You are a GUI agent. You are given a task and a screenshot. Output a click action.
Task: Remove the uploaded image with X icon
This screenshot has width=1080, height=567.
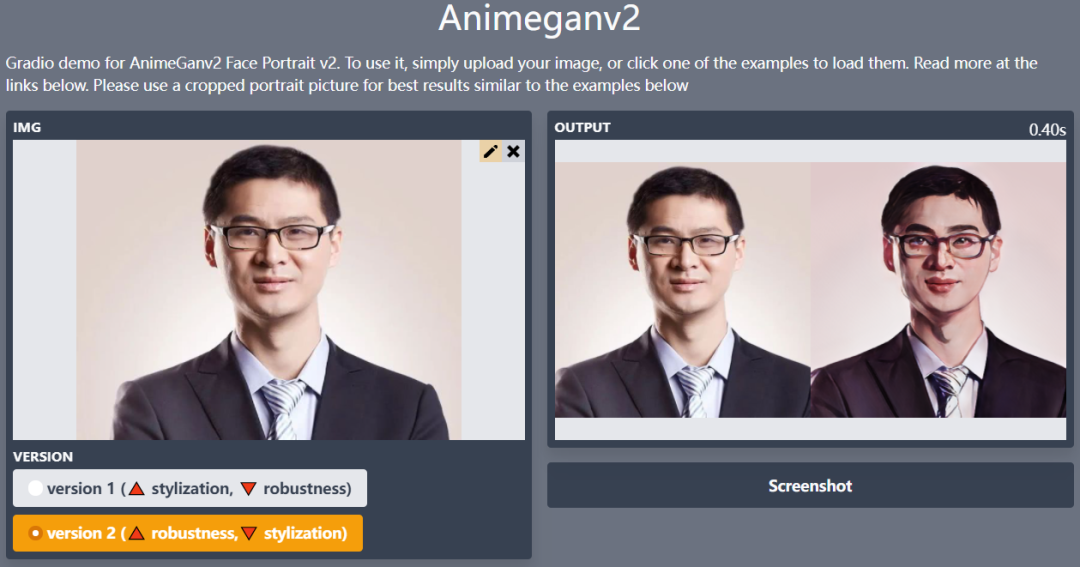coord(513,152)
